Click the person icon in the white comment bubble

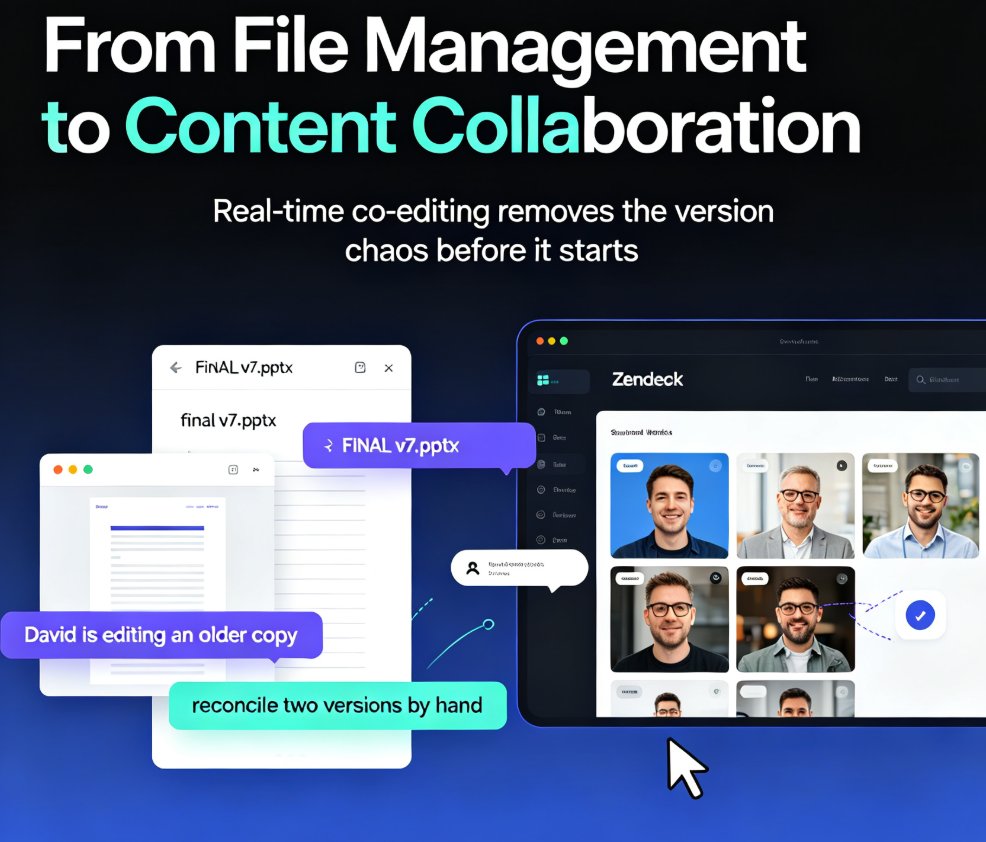(472, 568)
